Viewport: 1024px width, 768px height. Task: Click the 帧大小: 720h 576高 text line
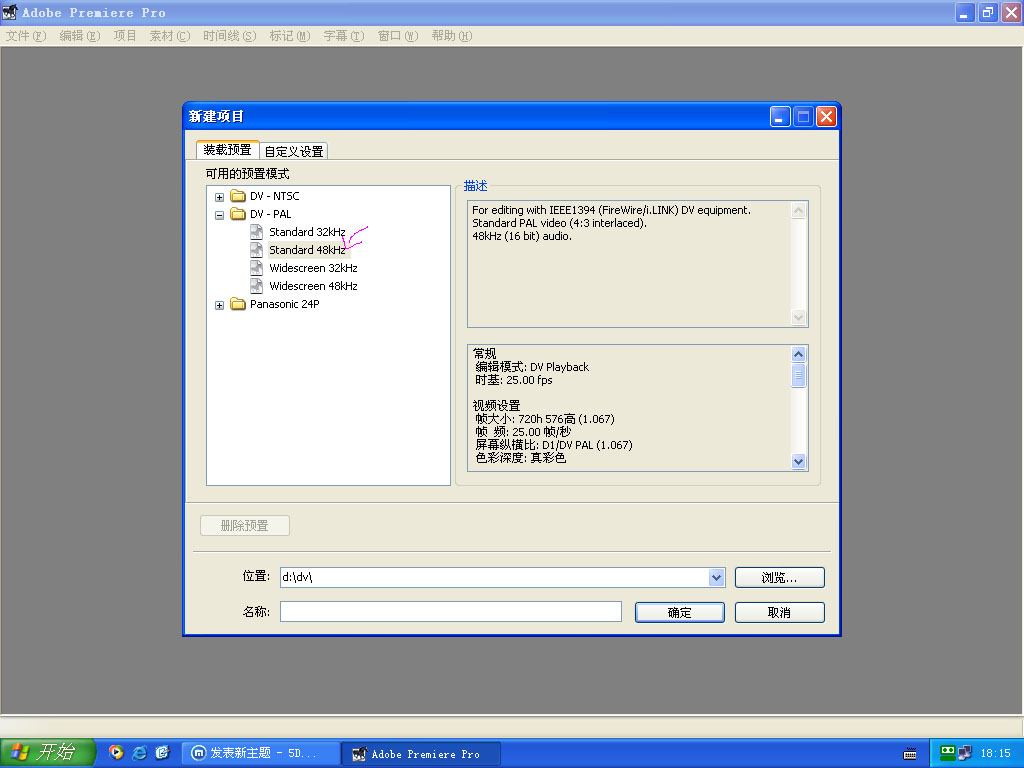click(x=545, y=419)
